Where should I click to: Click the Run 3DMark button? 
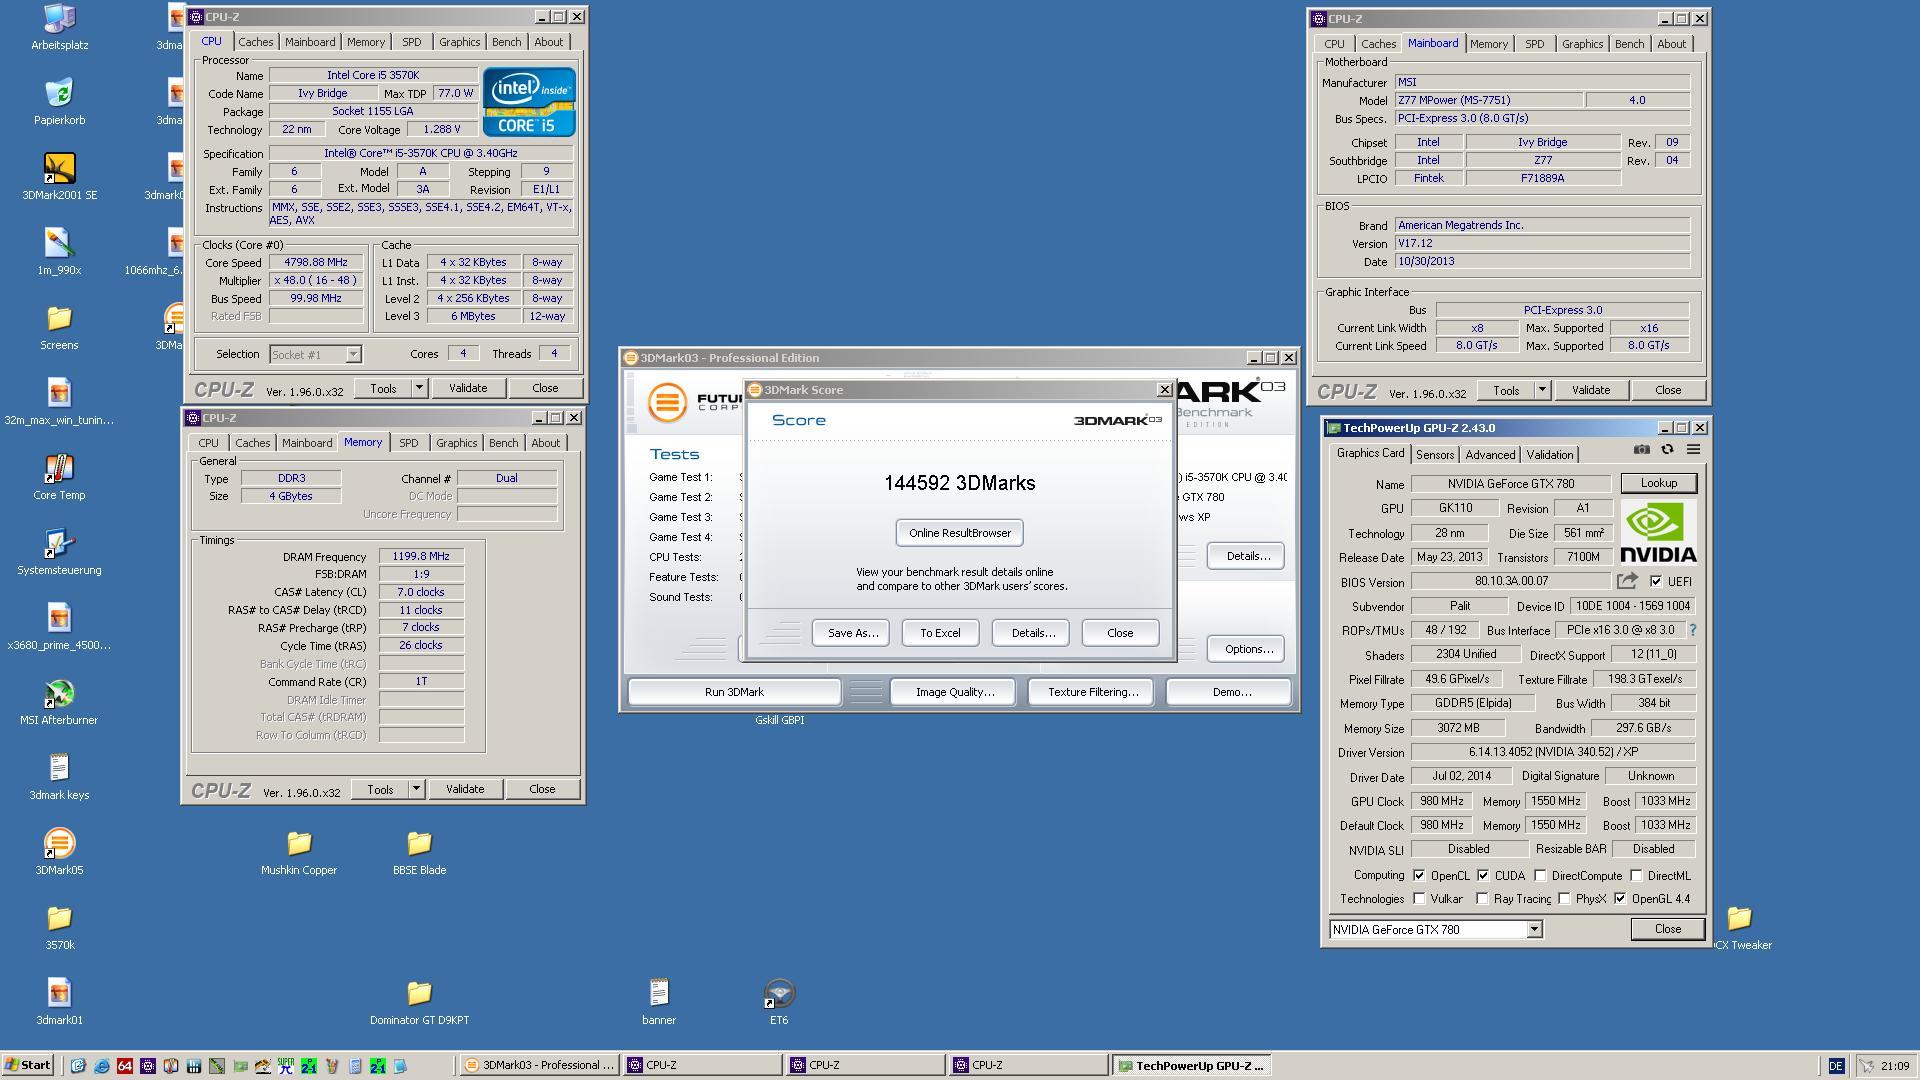coord(734,692)
